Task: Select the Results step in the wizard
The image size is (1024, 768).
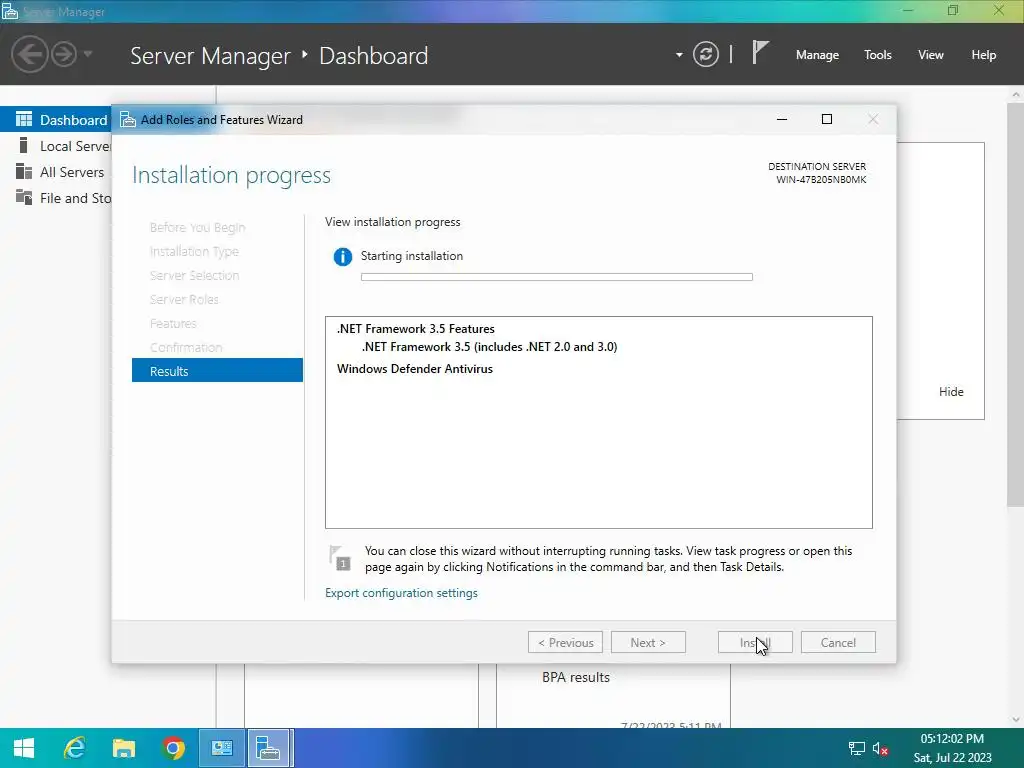Action: 217,370
